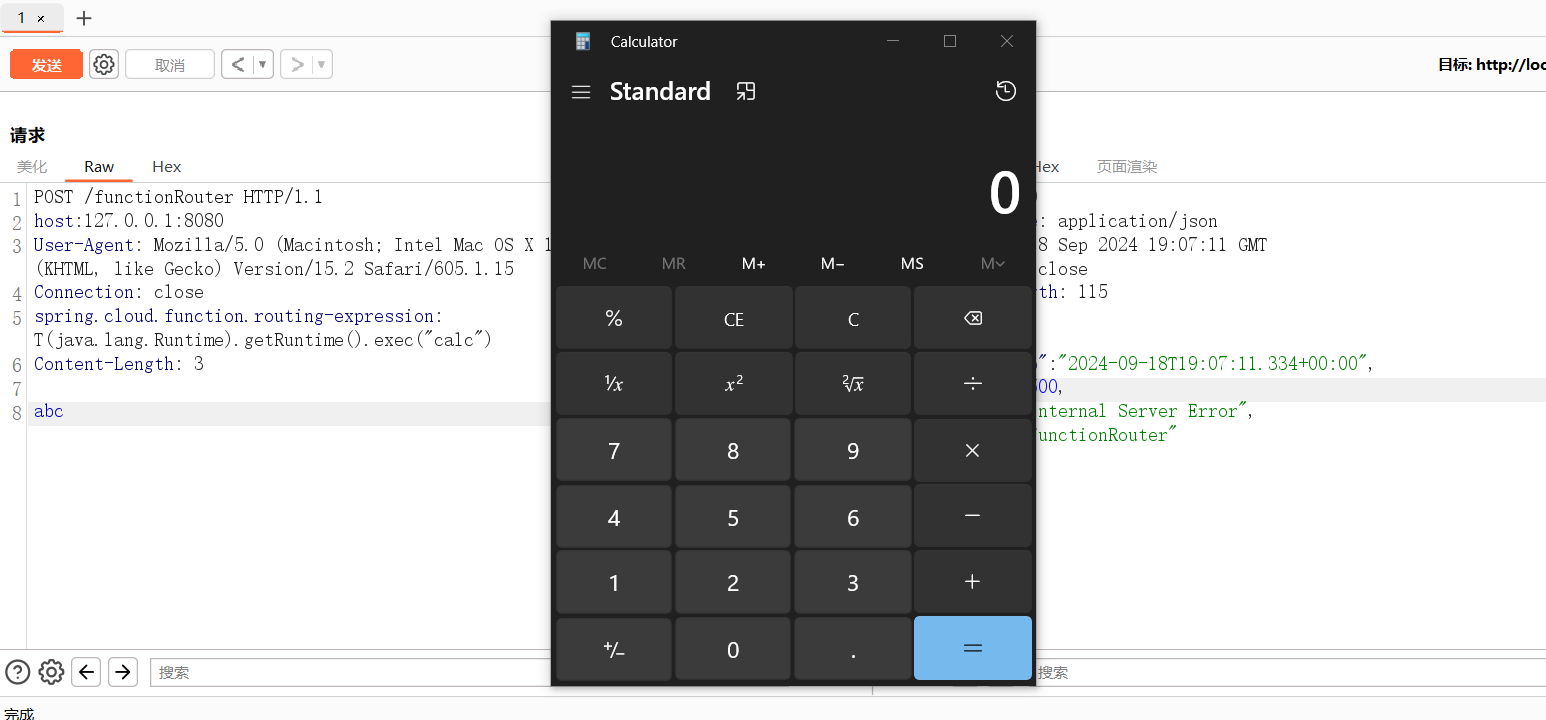Click the backspace key in Calculator

(972, 318)
